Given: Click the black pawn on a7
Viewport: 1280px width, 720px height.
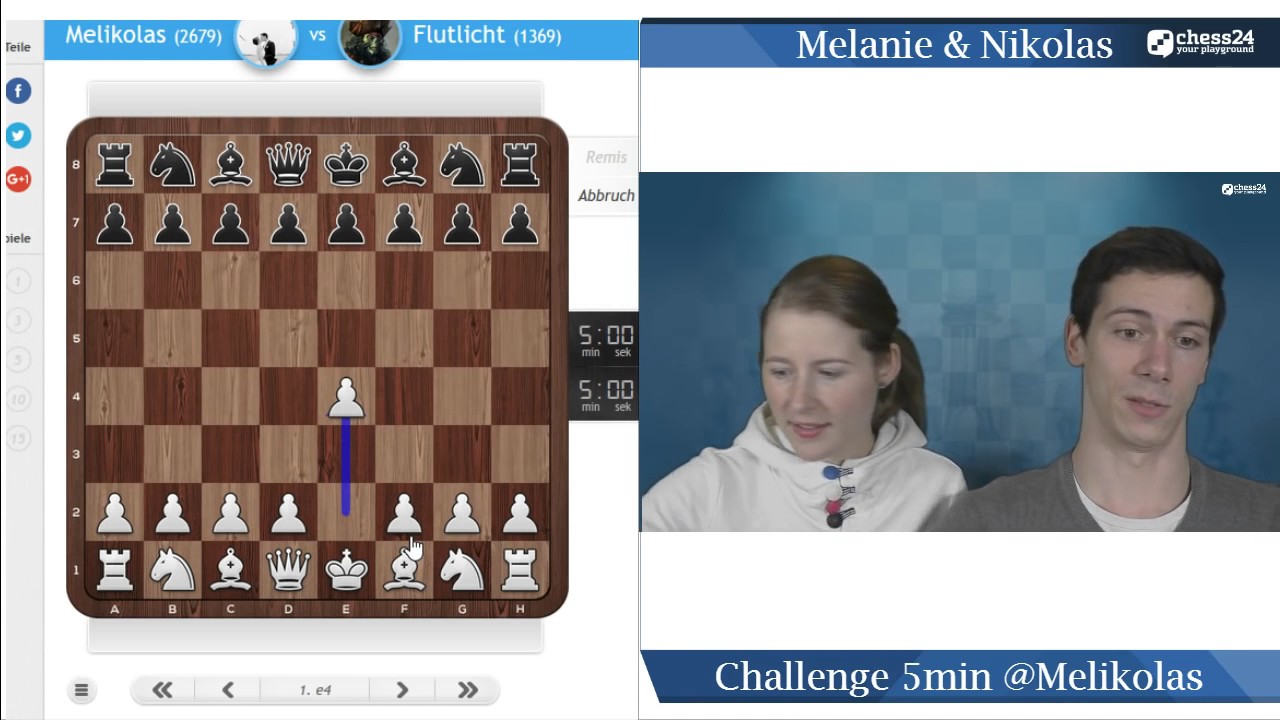Looking at the screenshot, I should (x=114, y=223).
